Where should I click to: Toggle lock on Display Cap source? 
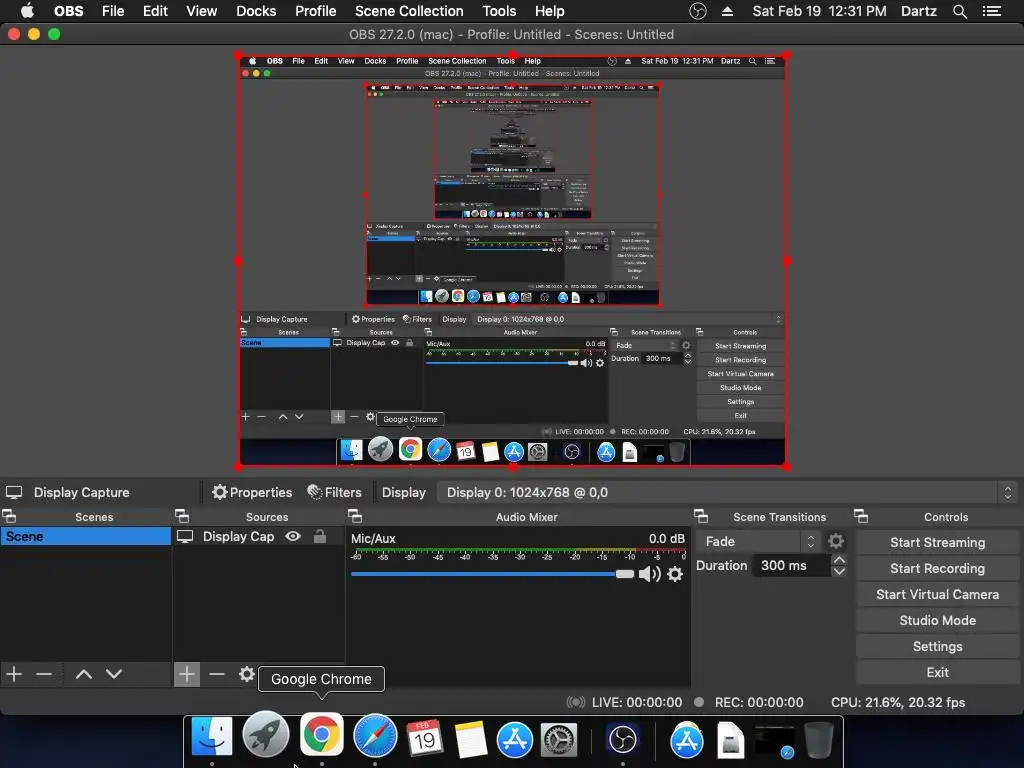tap(320, 536)
